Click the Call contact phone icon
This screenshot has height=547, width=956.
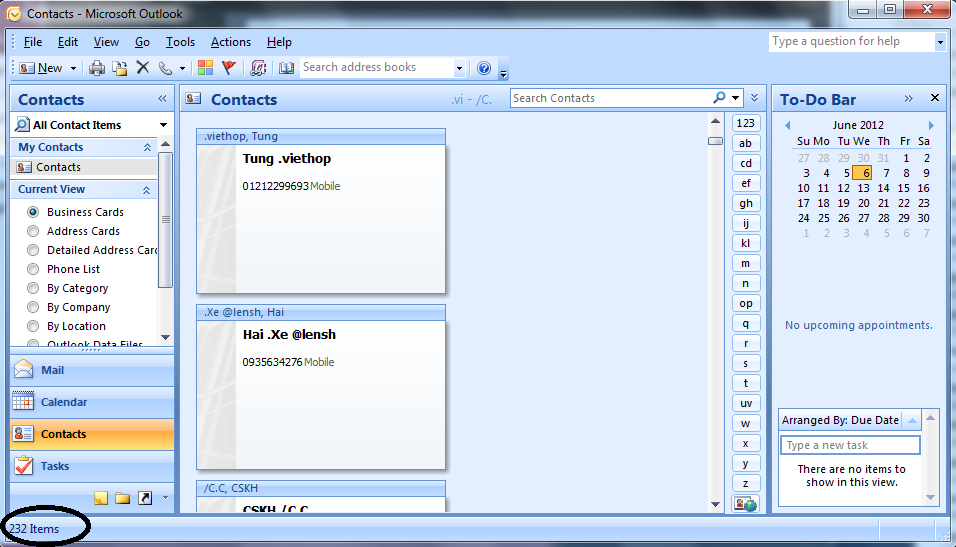165,68
